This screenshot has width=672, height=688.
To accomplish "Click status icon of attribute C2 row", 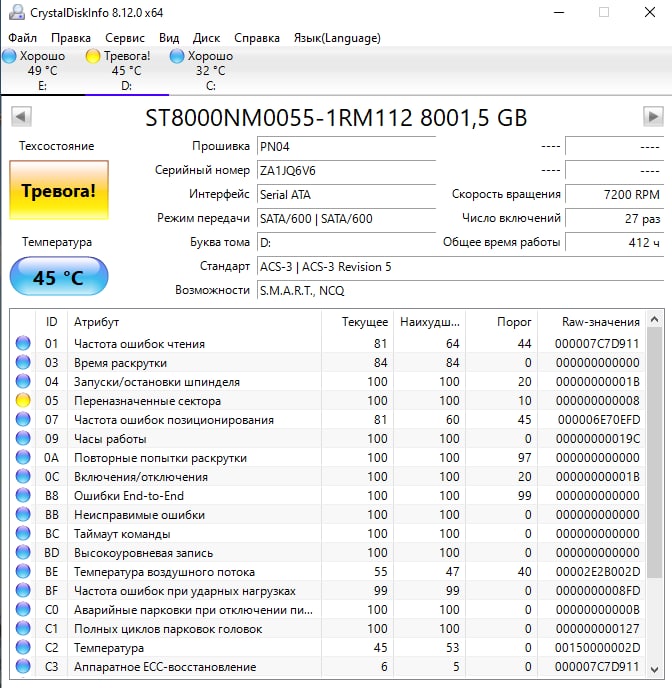I will coord(23,647).
